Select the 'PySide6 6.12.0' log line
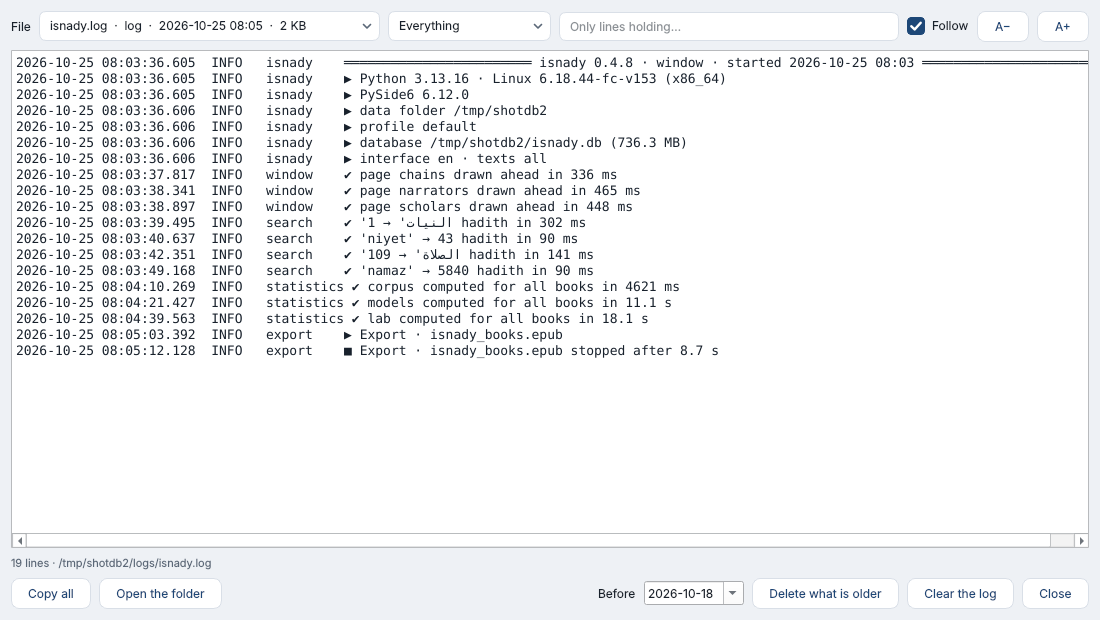The width and height of the screenshot is (1100, 620). (243, 95)
